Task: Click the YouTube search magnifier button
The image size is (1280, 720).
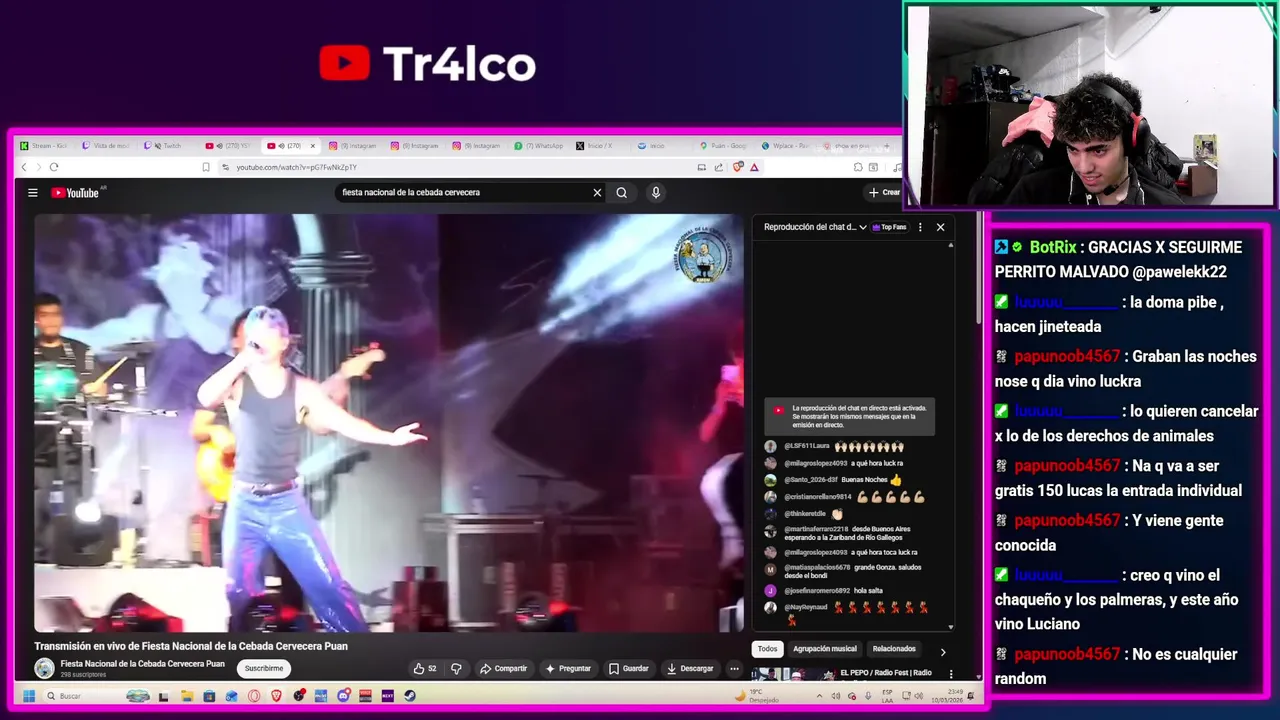Action: coord(622,193)
